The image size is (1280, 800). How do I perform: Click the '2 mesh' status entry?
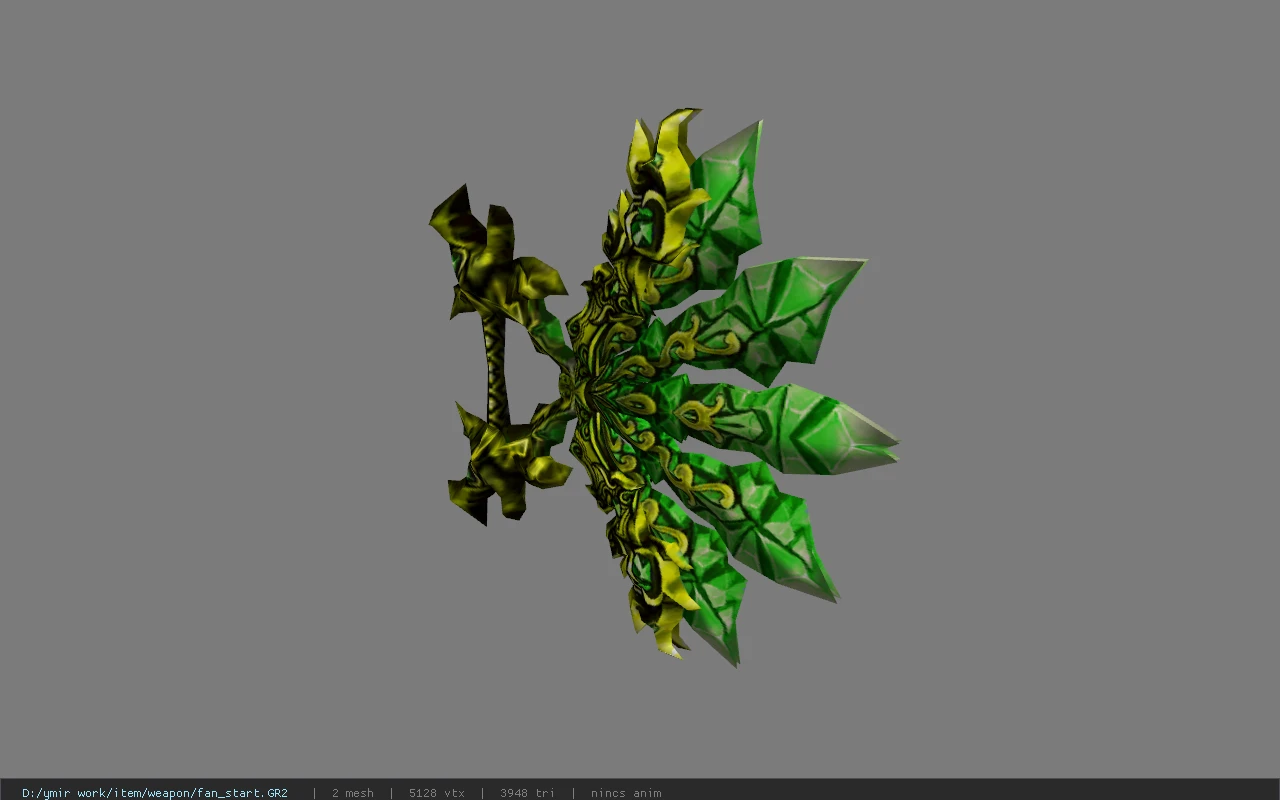click(x=352, y=793)
